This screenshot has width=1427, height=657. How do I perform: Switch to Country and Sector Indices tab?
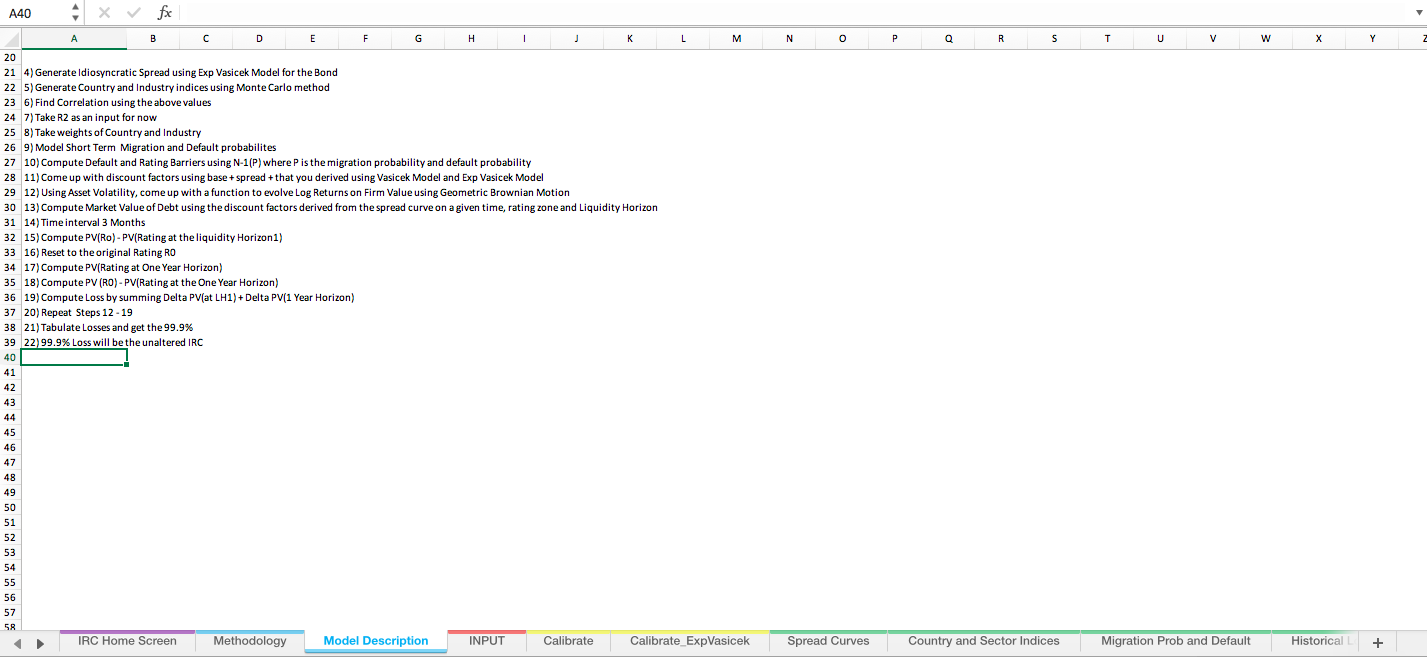(x=983, y=641)
